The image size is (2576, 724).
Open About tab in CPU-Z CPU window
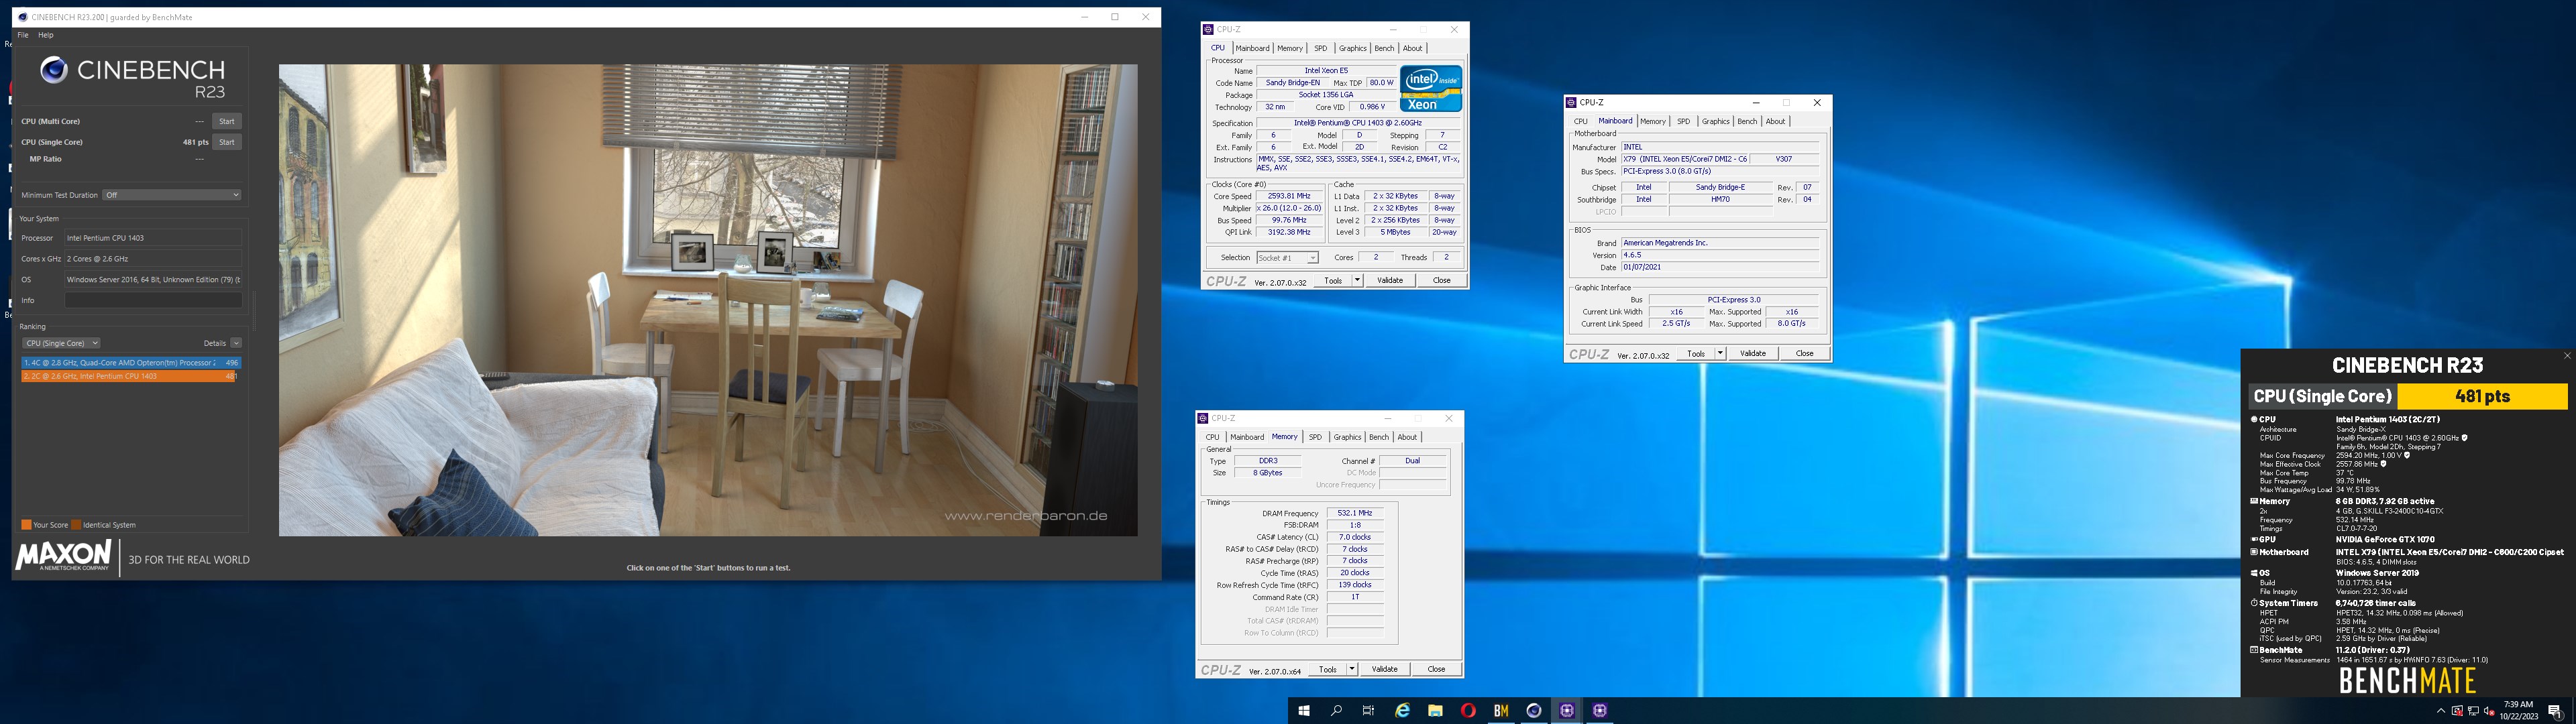click(x=1412, y=48)
